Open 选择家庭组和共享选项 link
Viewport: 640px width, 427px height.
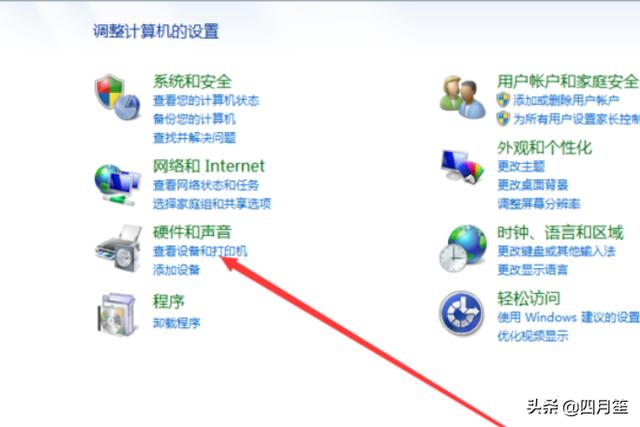[x=212, y=204]
